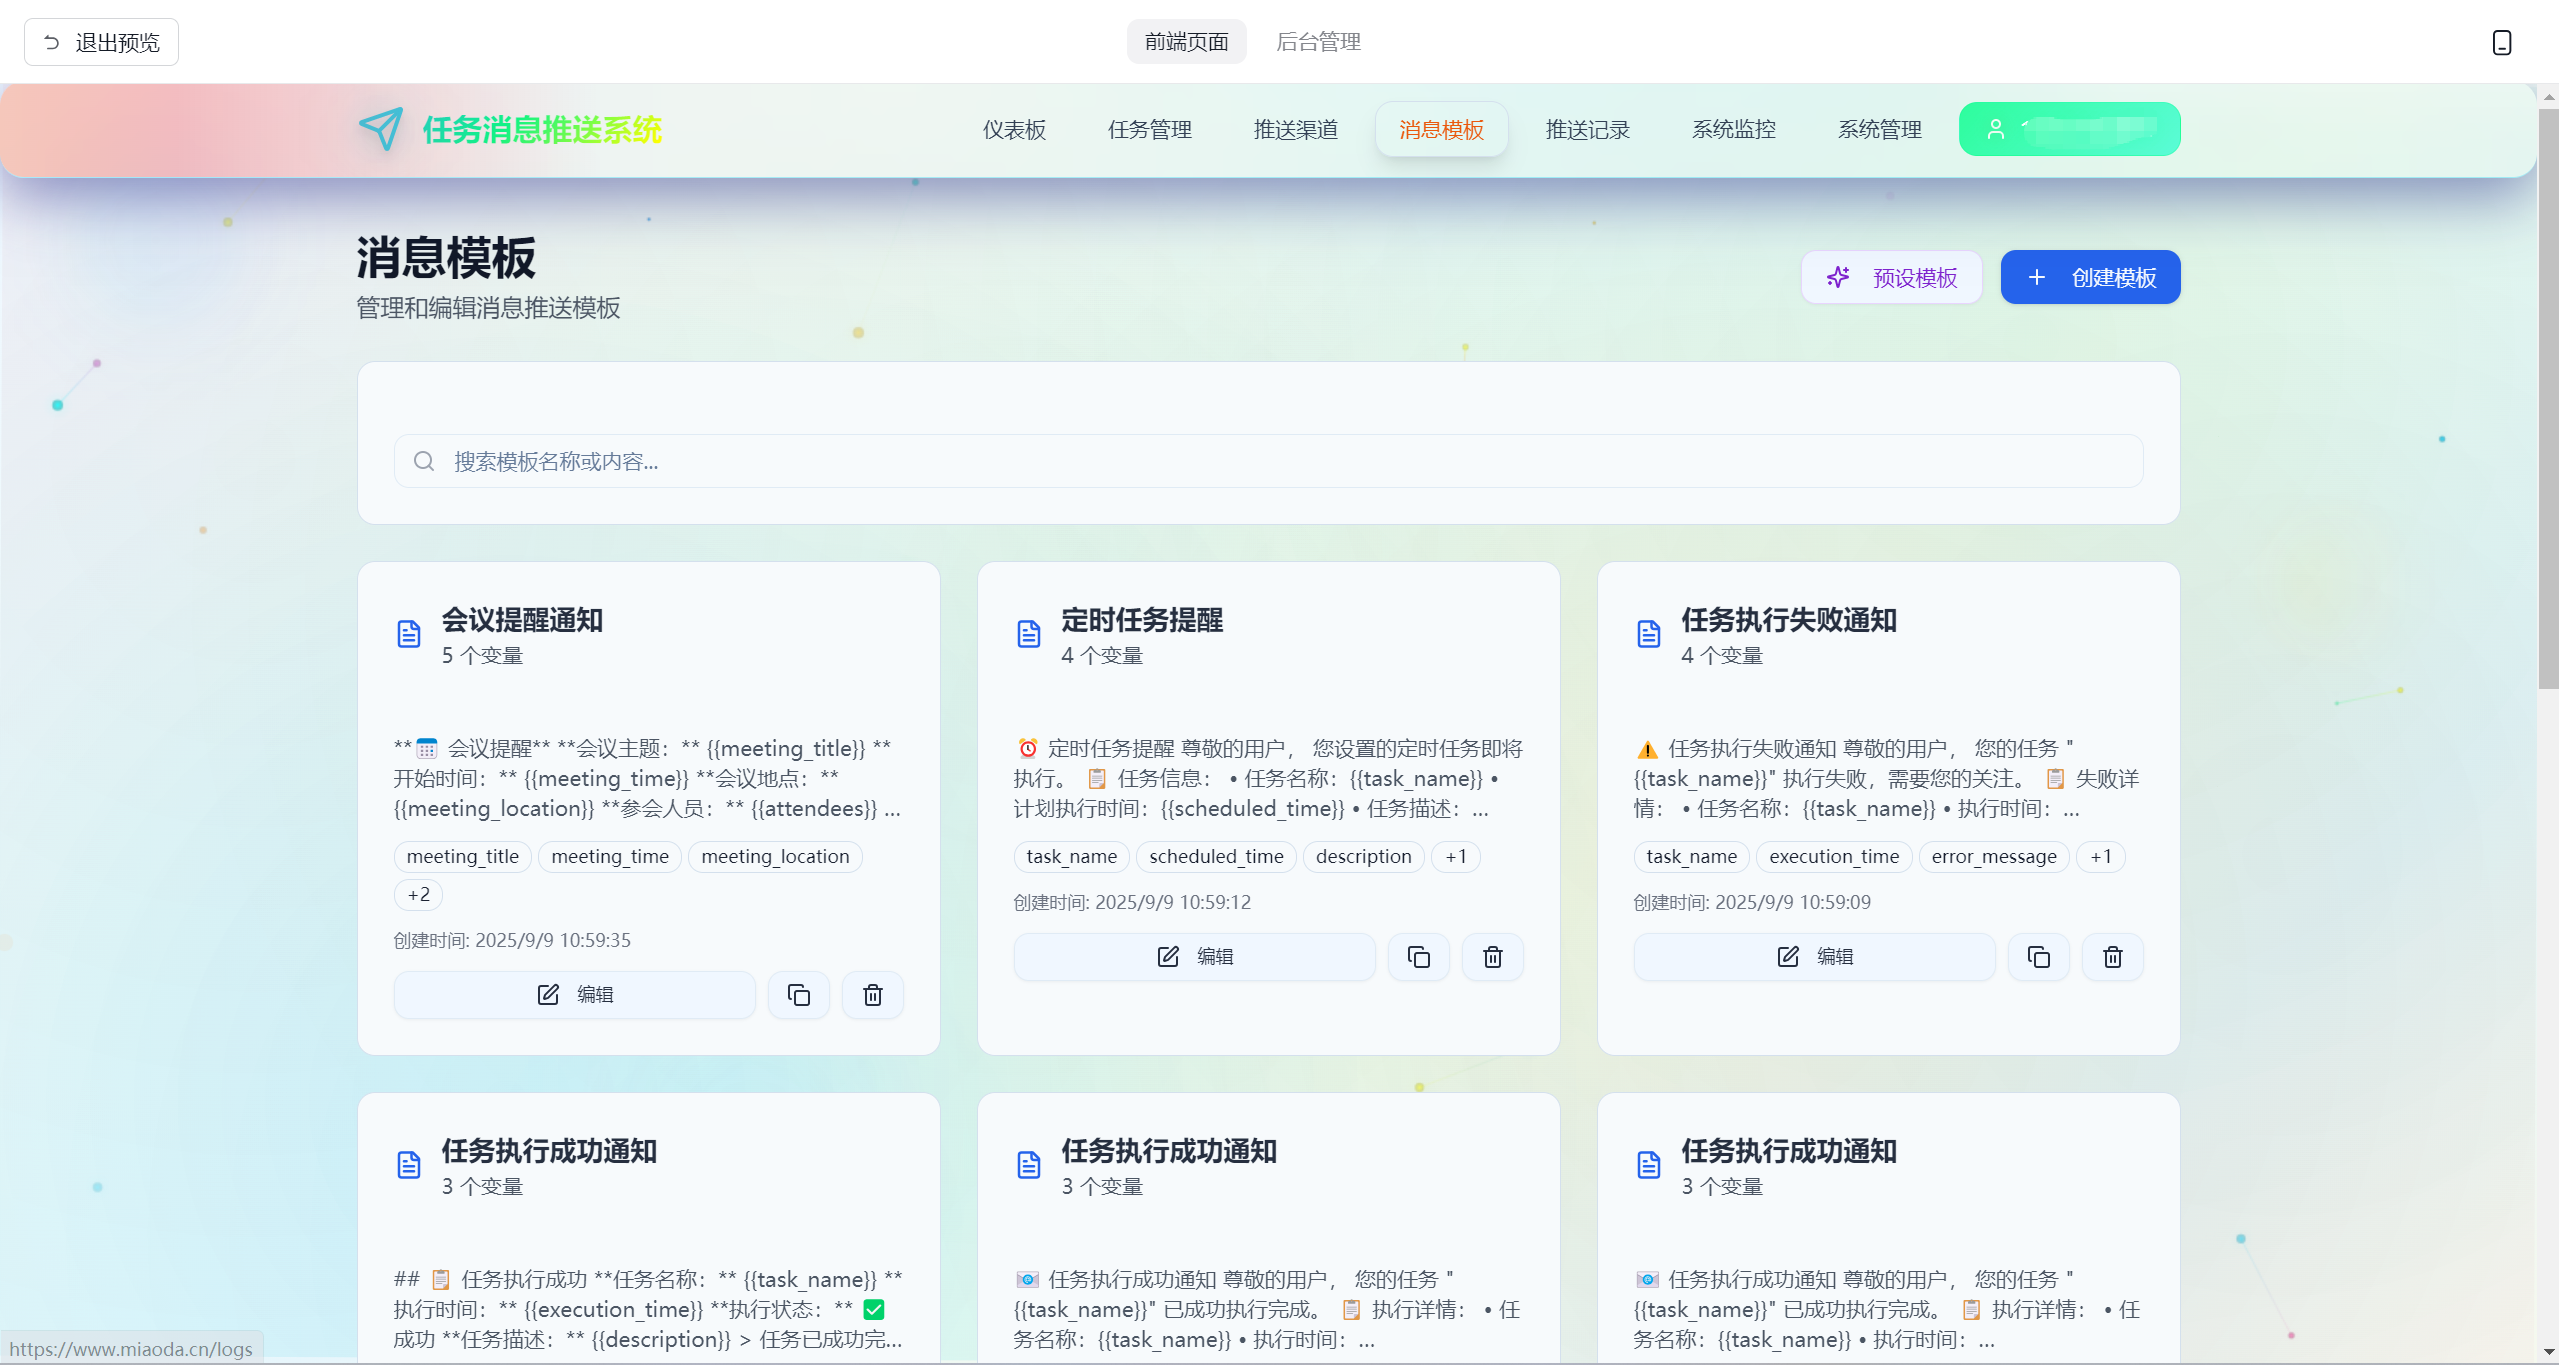The image size is (2559, 1365).
Task: Click 创建模板 button
Action: pos(2090,277)
